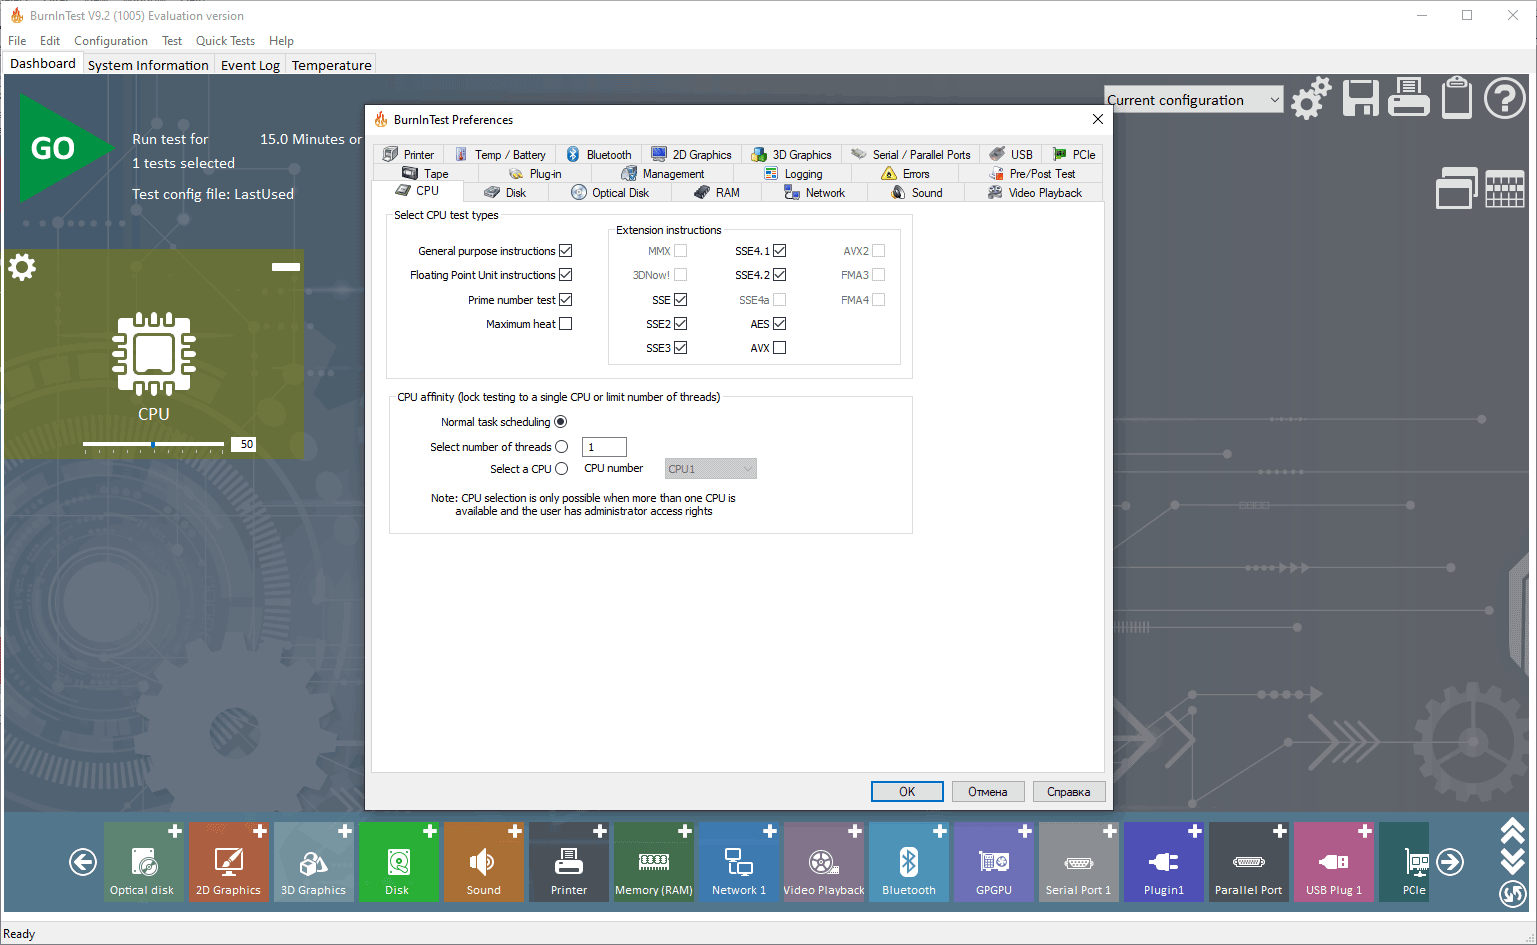Switch to 3D Graphics preferences tab
This screenshot has width=1537, height=945.
click(791, 155)
